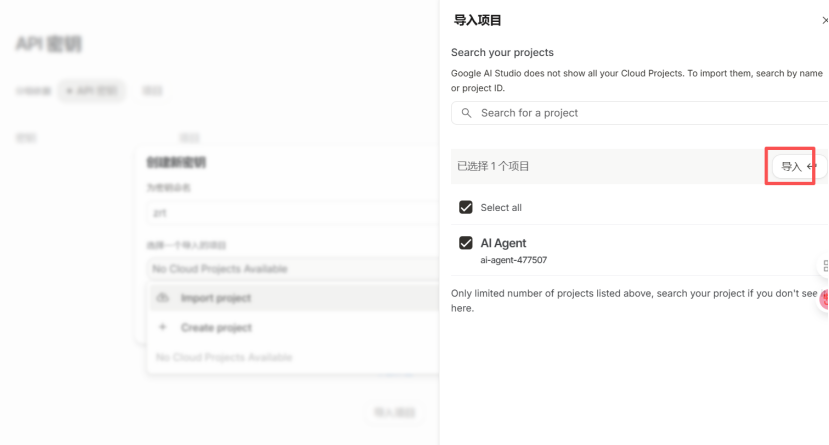
Task: Click the cloud icon beside Import project
Action: pos(164,298)
